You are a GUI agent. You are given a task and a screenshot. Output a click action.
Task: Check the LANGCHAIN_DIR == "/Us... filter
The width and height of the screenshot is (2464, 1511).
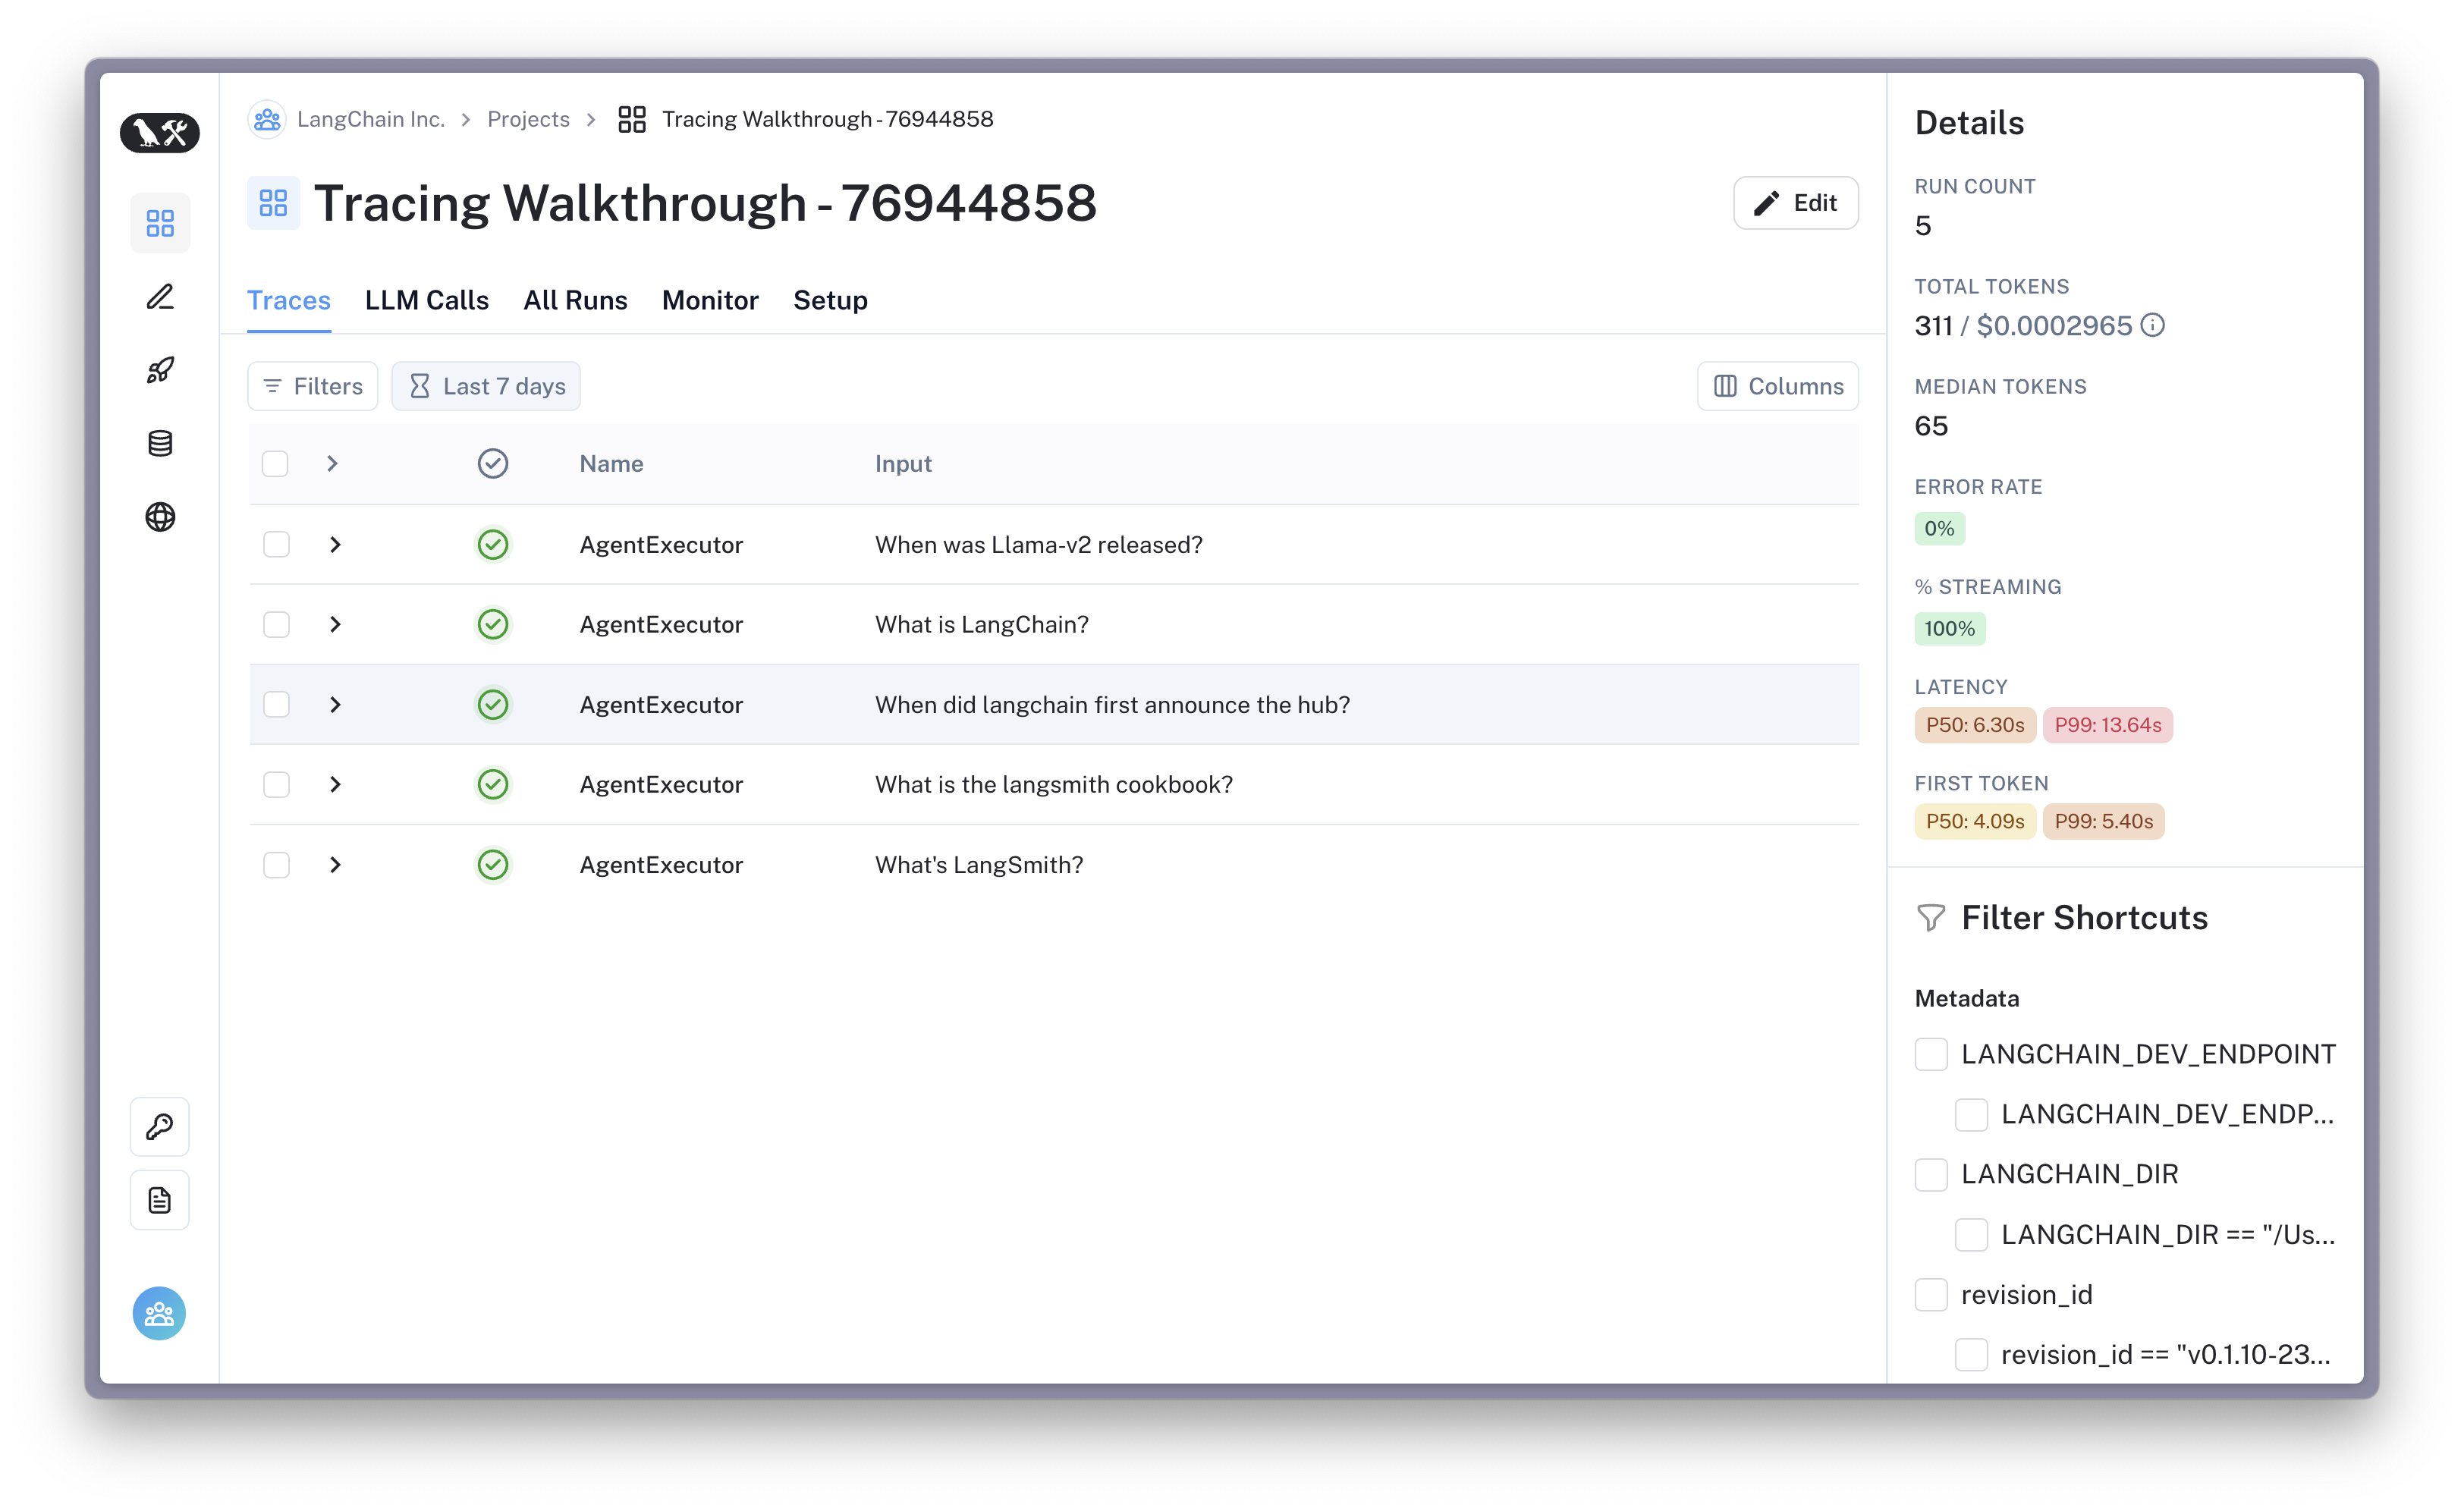click(1971, 1235)
